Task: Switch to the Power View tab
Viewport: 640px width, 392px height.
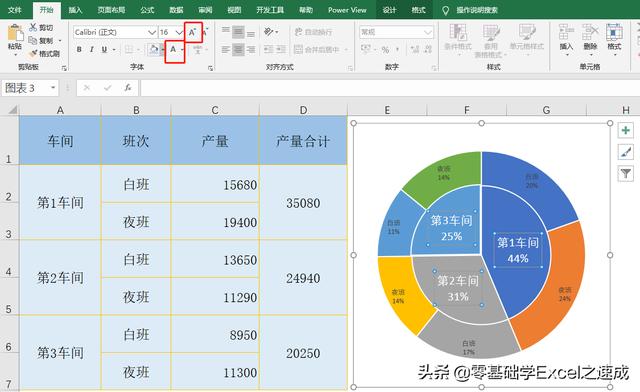Action: tap(347, 10)
